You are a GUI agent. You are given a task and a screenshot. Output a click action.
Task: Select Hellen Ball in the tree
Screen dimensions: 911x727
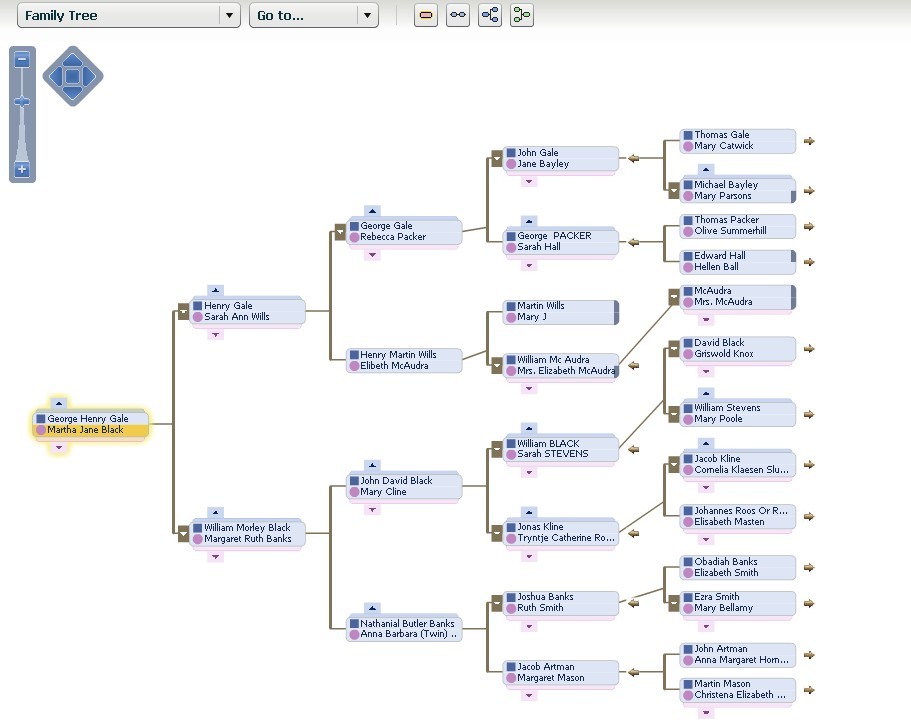(716, 267)
